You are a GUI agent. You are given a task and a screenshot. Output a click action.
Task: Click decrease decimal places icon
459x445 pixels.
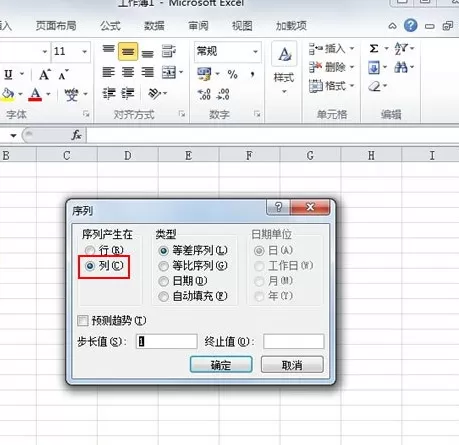(223, 94)
